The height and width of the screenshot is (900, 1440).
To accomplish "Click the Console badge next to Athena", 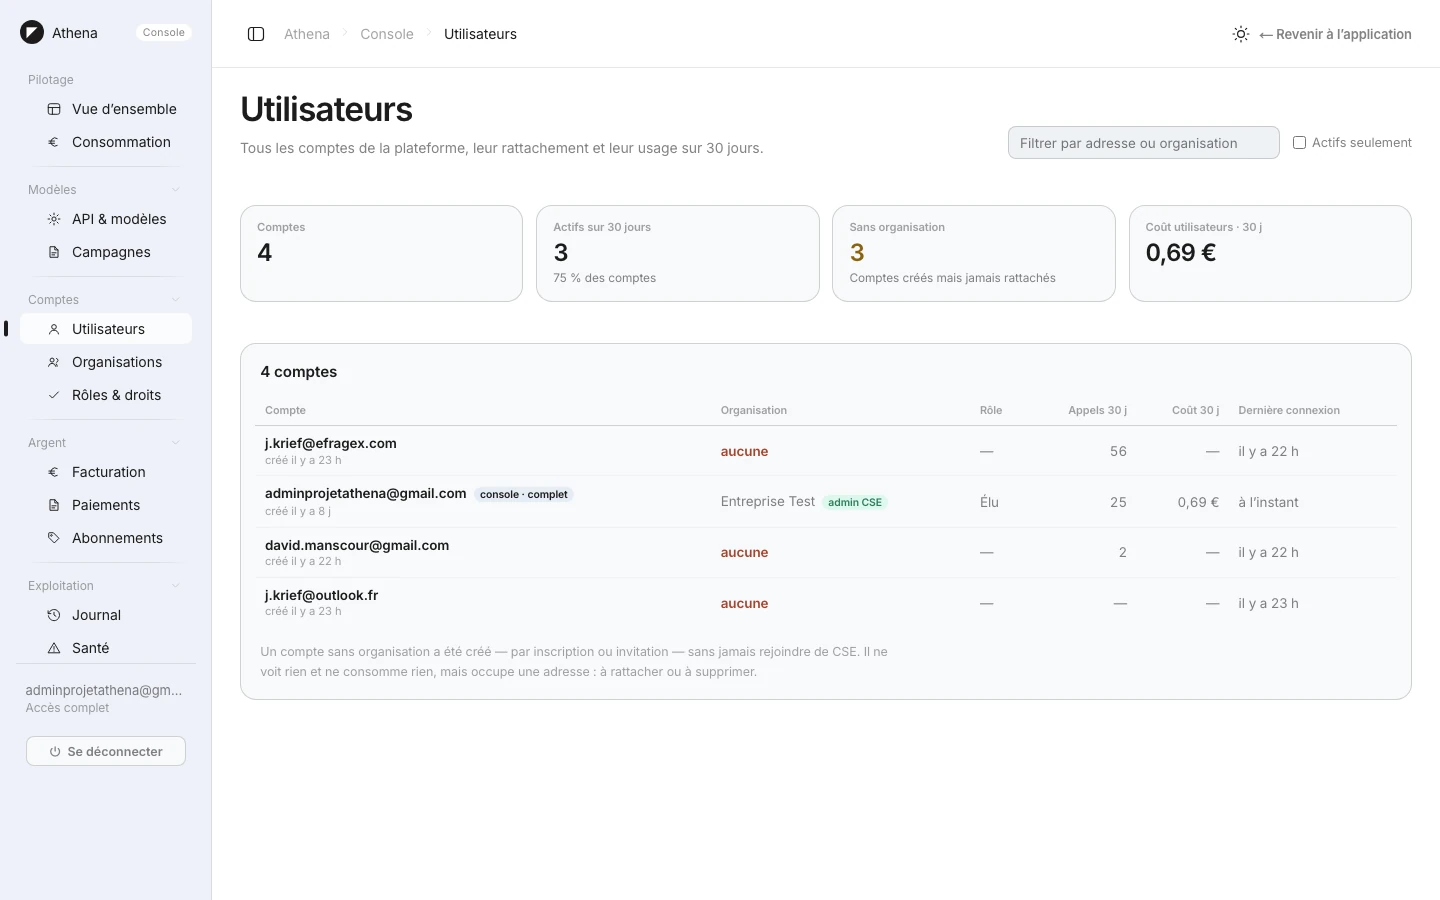I will [164, 33].
